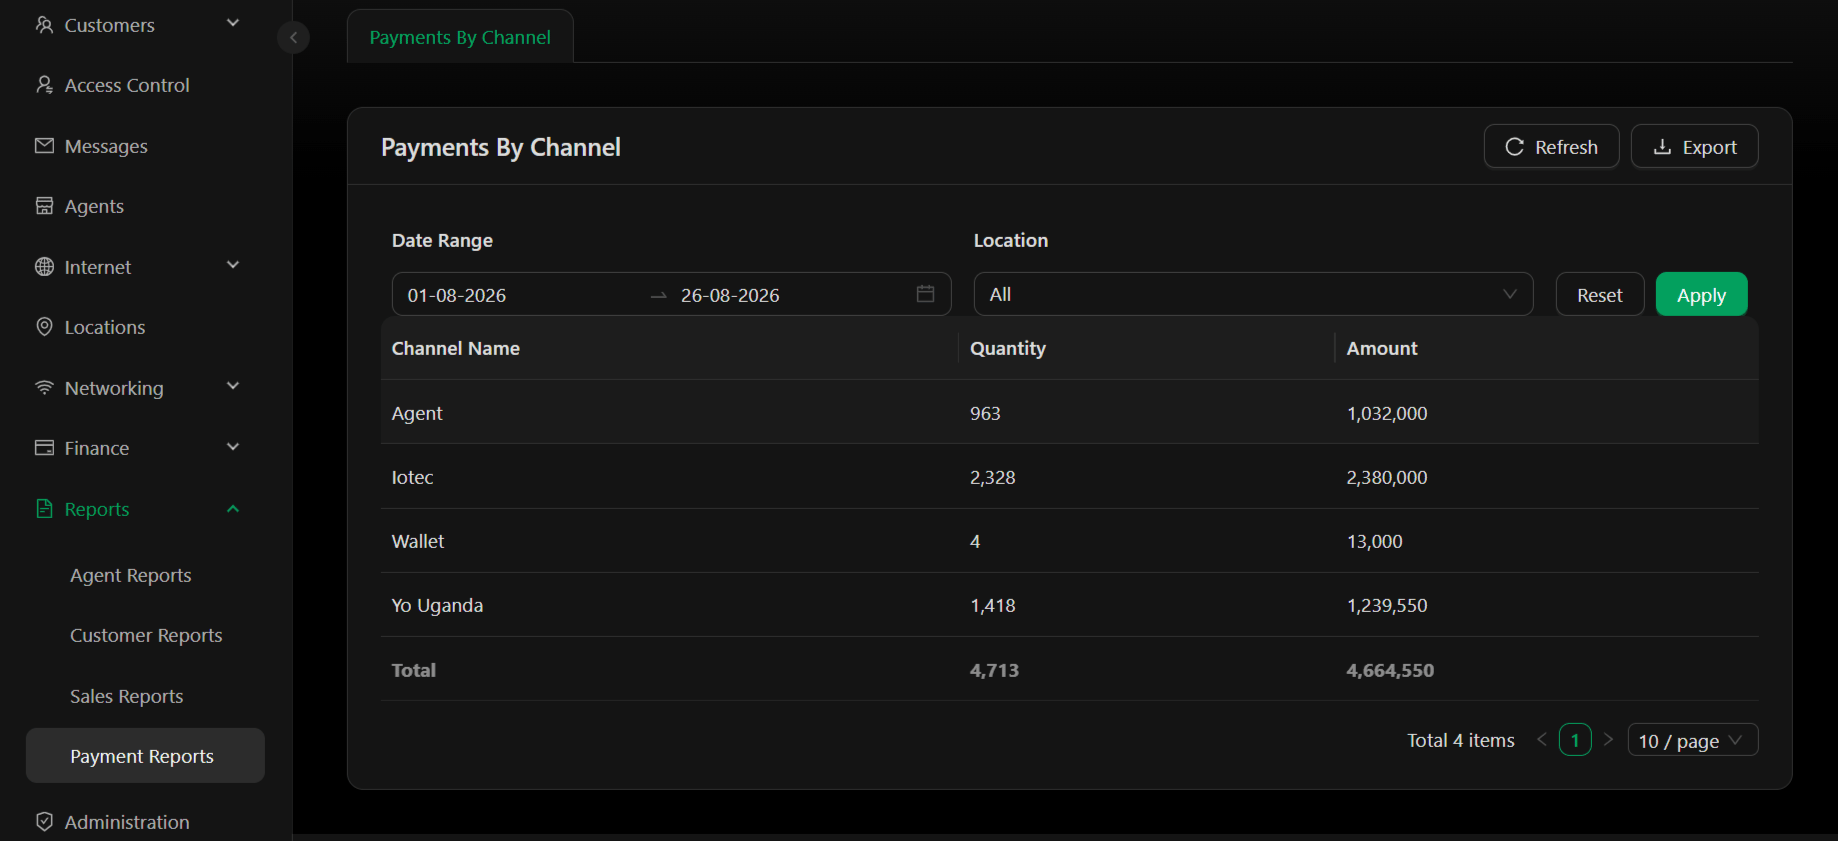The width and height of the screenshot is (1838, 841).
Task: Open Customer Reports submenu item
Action: tap(146, 635)
